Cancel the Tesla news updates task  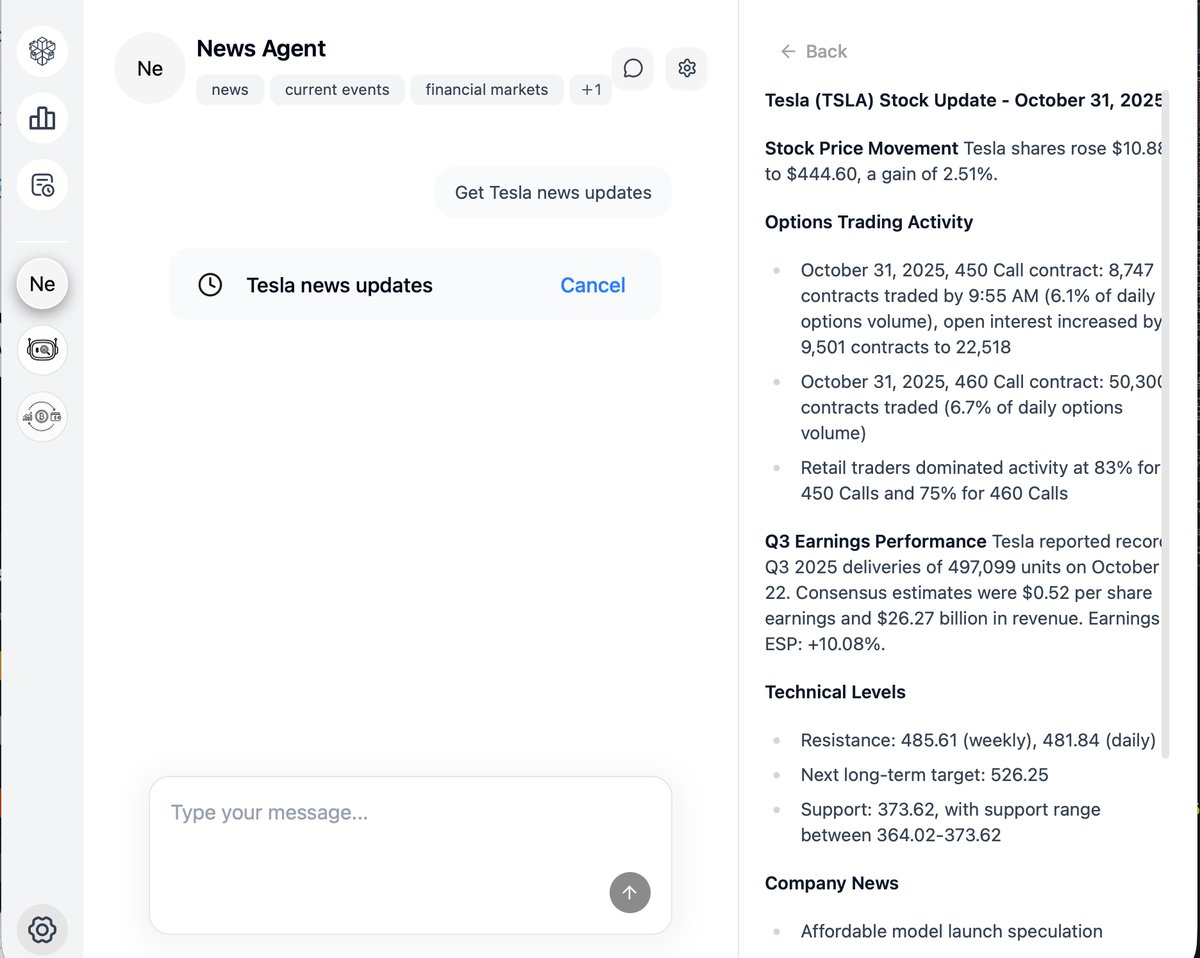tap(592, 284)
